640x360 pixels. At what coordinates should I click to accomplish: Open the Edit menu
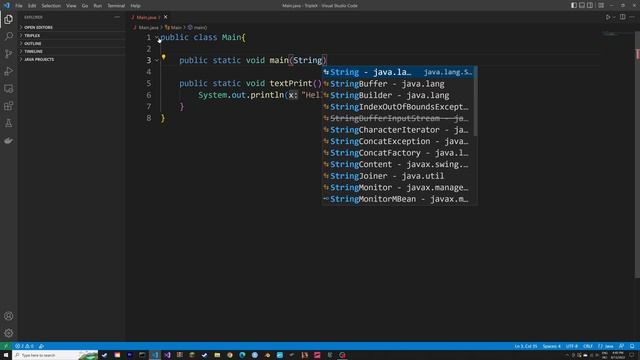[32, 6]
